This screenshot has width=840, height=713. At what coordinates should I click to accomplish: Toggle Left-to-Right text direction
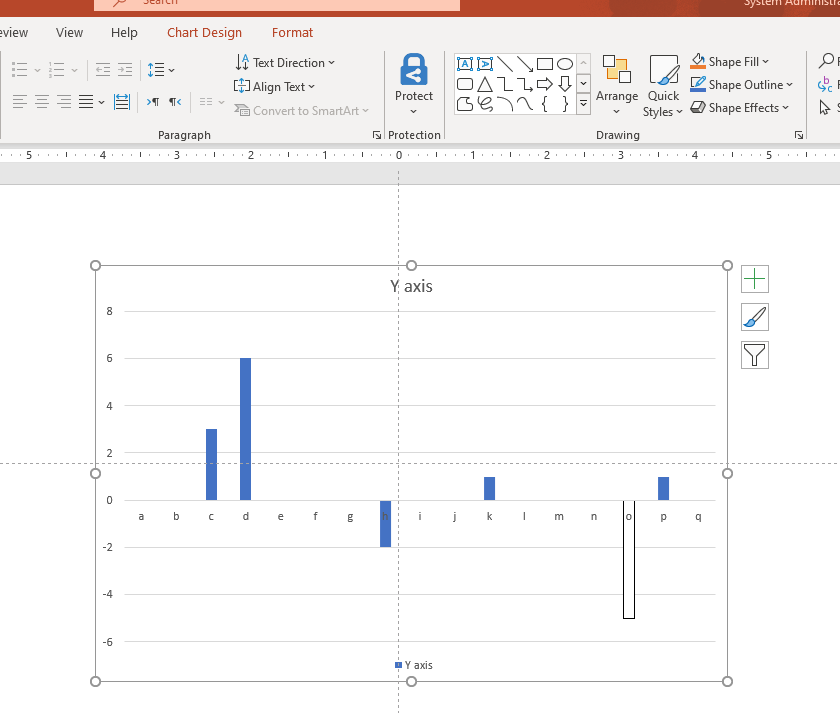pos(153,101)
